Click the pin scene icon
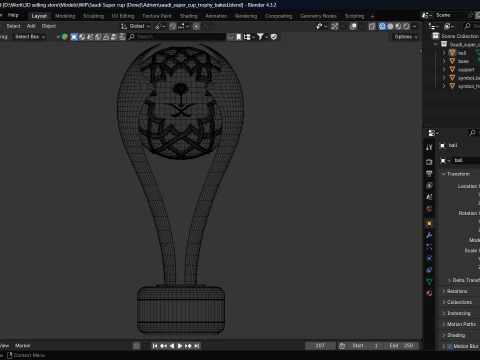This screenshot has width=480, height=360. tap(470, 15)
